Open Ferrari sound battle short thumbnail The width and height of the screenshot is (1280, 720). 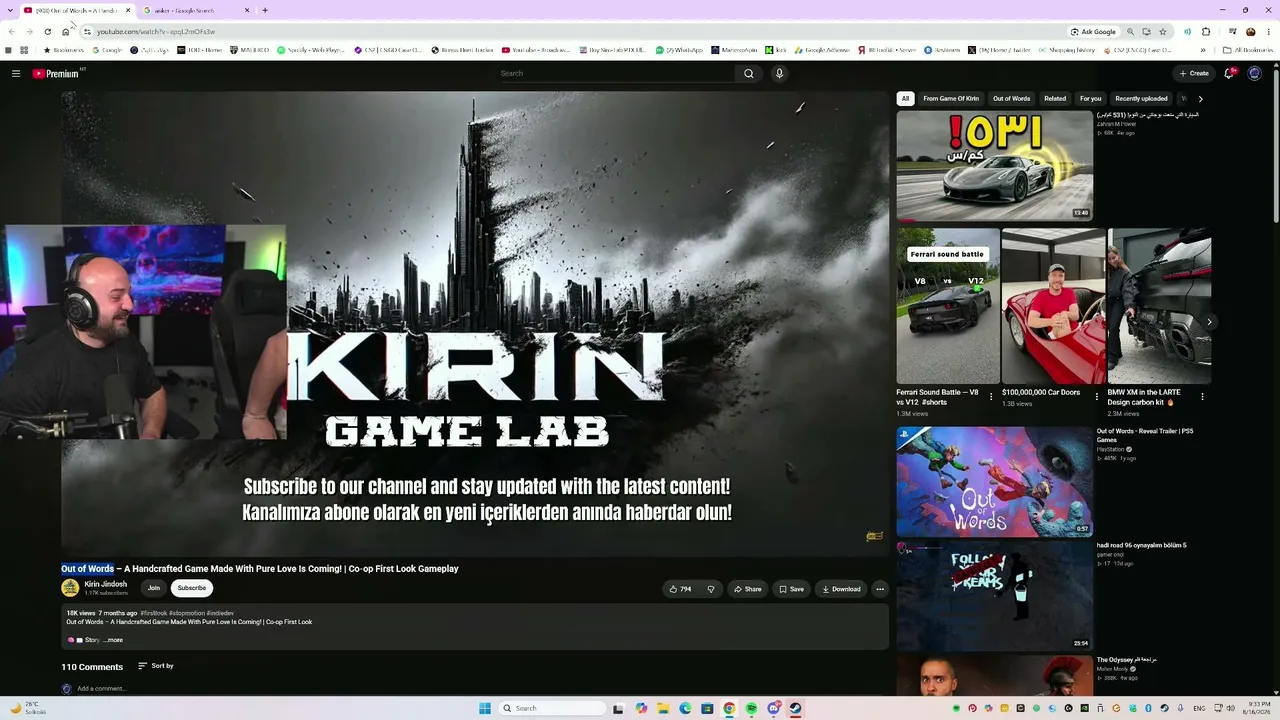[947, 306]
